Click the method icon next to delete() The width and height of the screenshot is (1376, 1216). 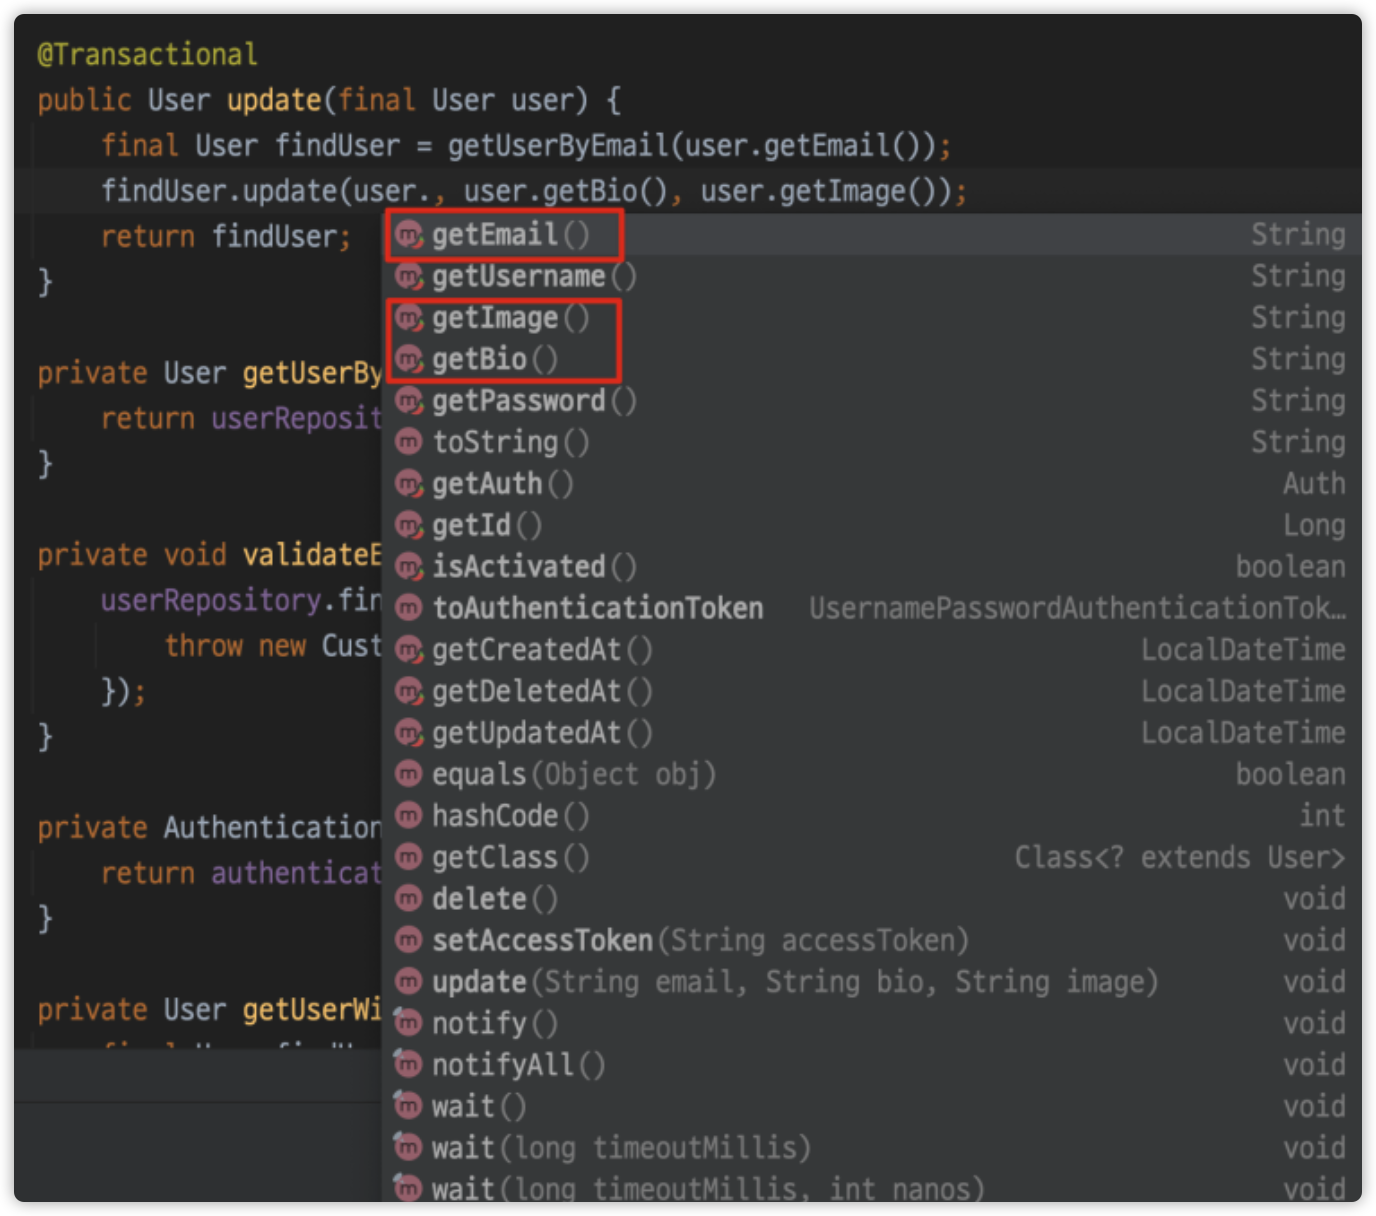pos(409,899)
